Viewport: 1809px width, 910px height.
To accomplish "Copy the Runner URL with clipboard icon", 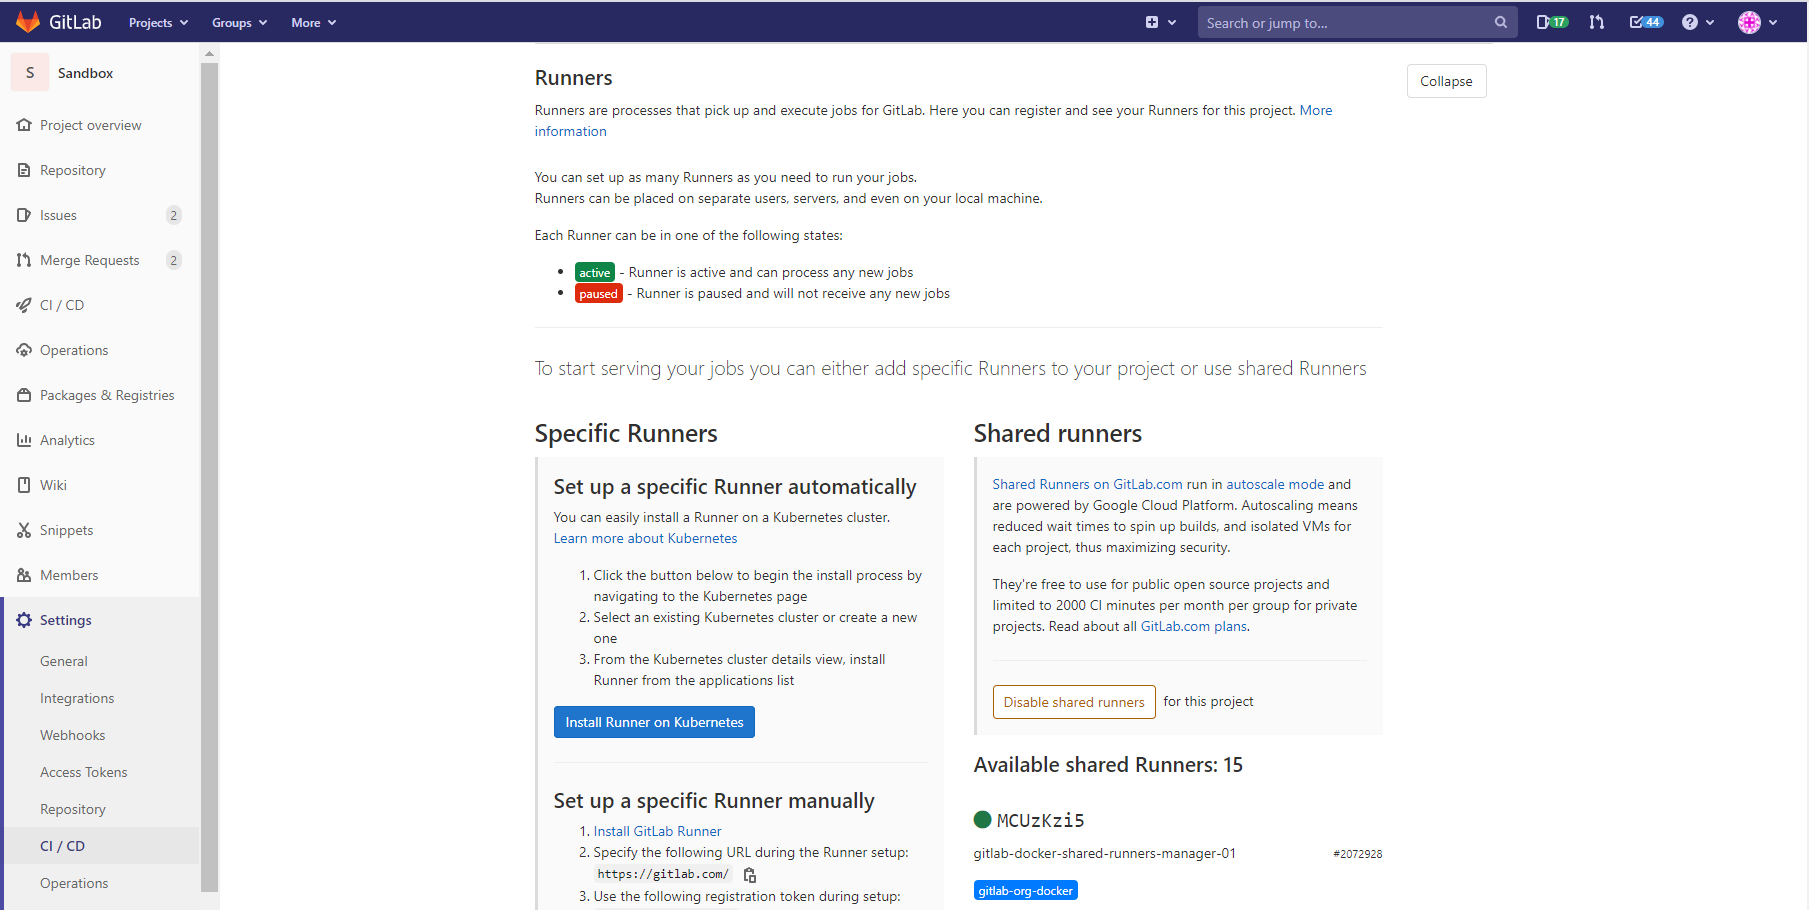I will coord(750,875).
